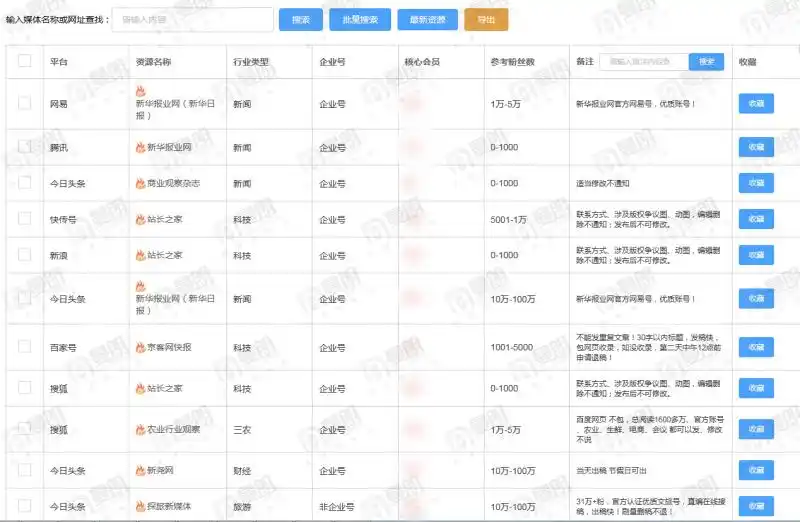Select the checkbox for the 百家号 row

pyautogui.click(x=25, y=347)
